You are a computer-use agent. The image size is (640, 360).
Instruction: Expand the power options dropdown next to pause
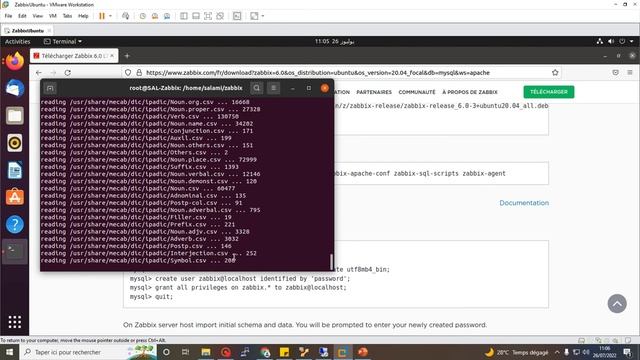click(110, 16)
